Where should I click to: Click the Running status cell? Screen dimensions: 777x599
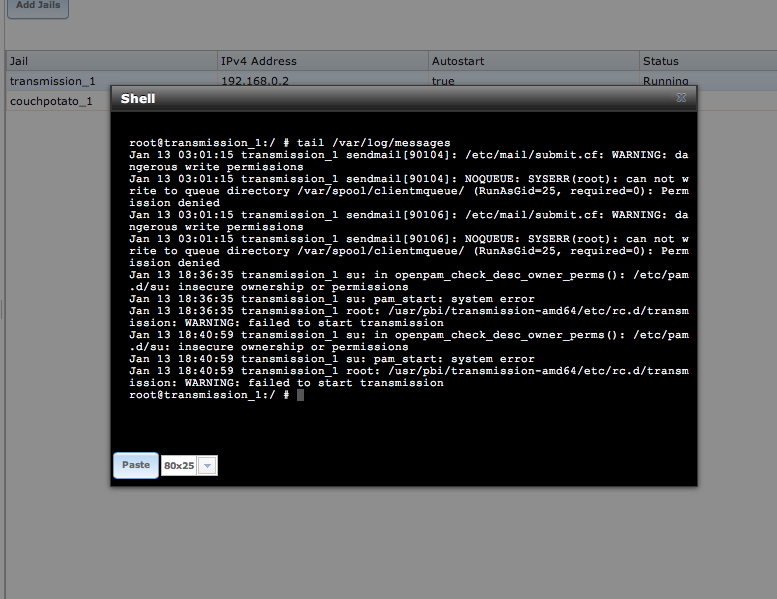pos(708,79)
